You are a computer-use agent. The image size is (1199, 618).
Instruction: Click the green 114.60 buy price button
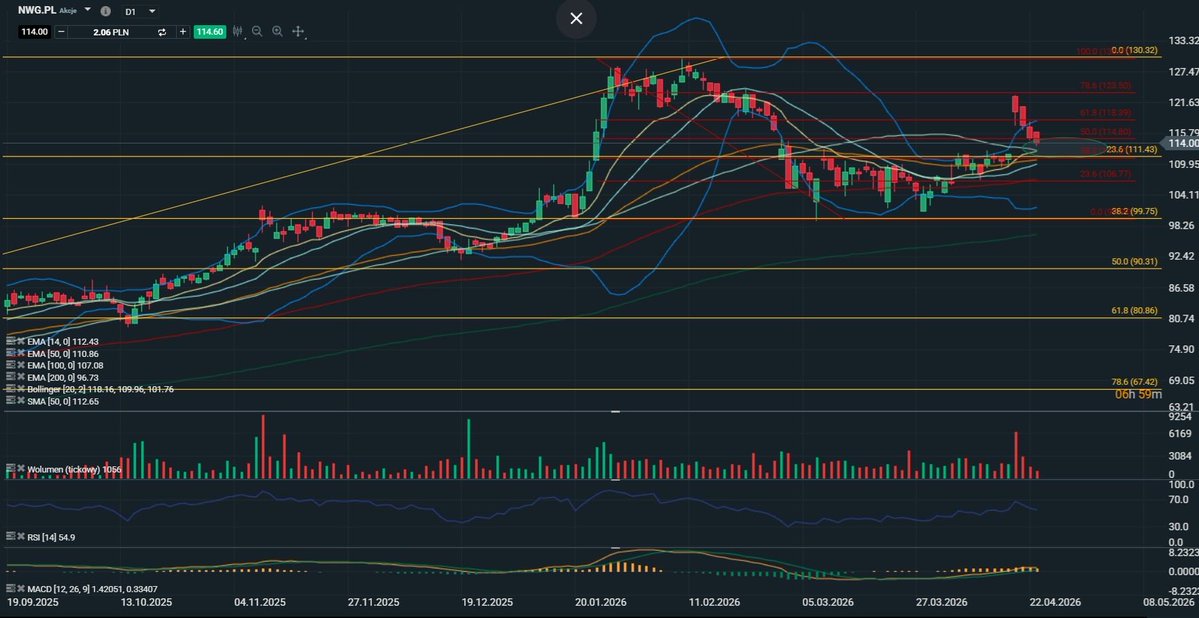point(209,31)
